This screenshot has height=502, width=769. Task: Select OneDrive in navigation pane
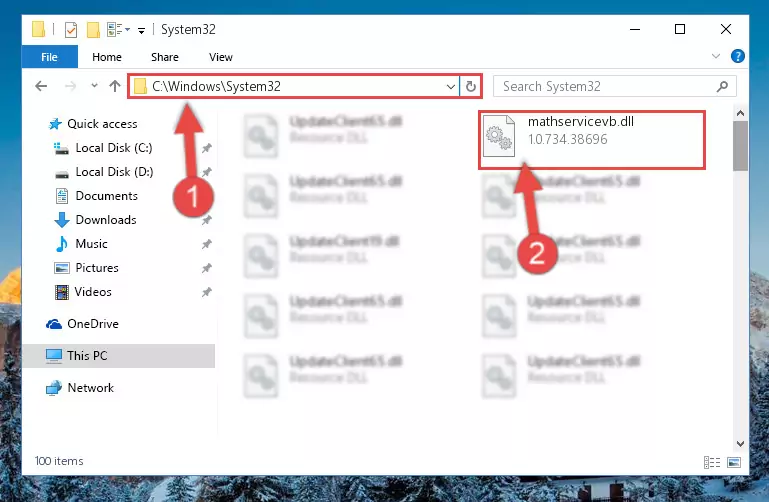tap(93, 324)
